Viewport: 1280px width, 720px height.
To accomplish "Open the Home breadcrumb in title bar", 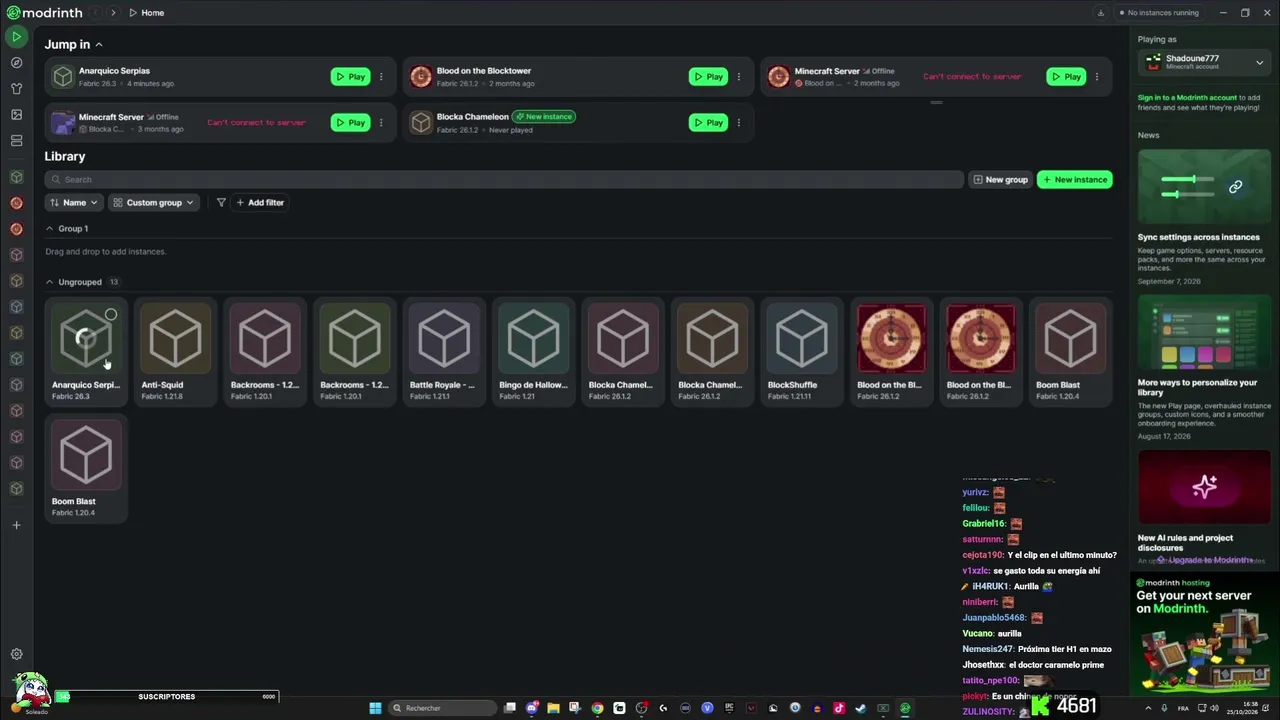I will tap(146, 13).
